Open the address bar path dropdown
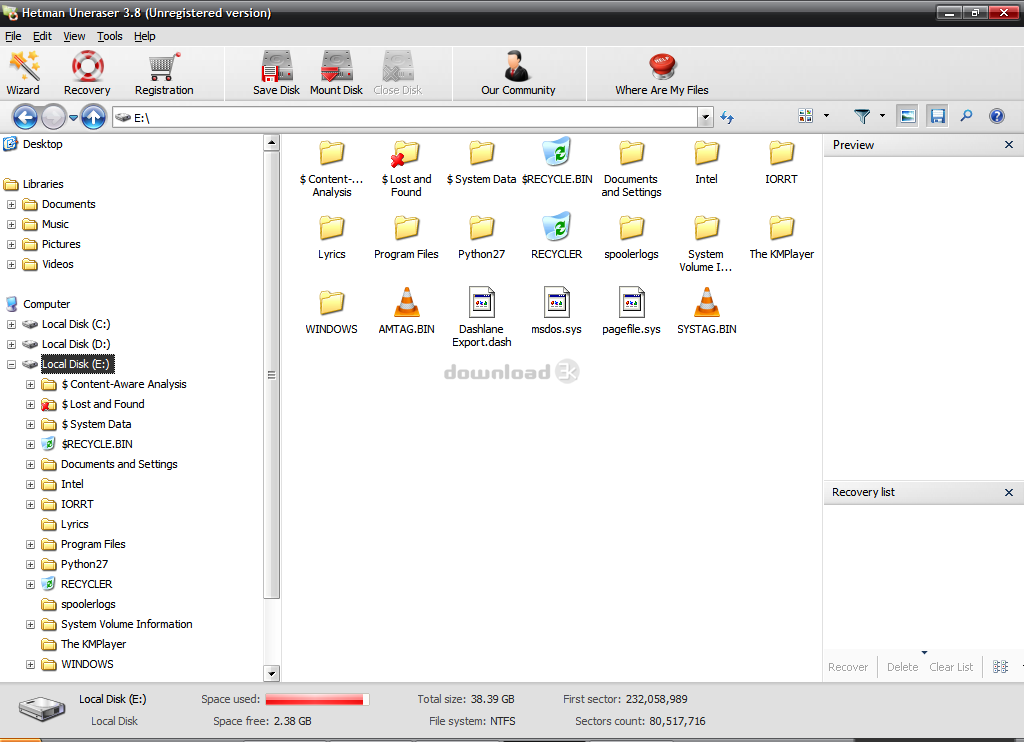The width and height of the screenshot is (1024, 742). click(x=705, y=118)
